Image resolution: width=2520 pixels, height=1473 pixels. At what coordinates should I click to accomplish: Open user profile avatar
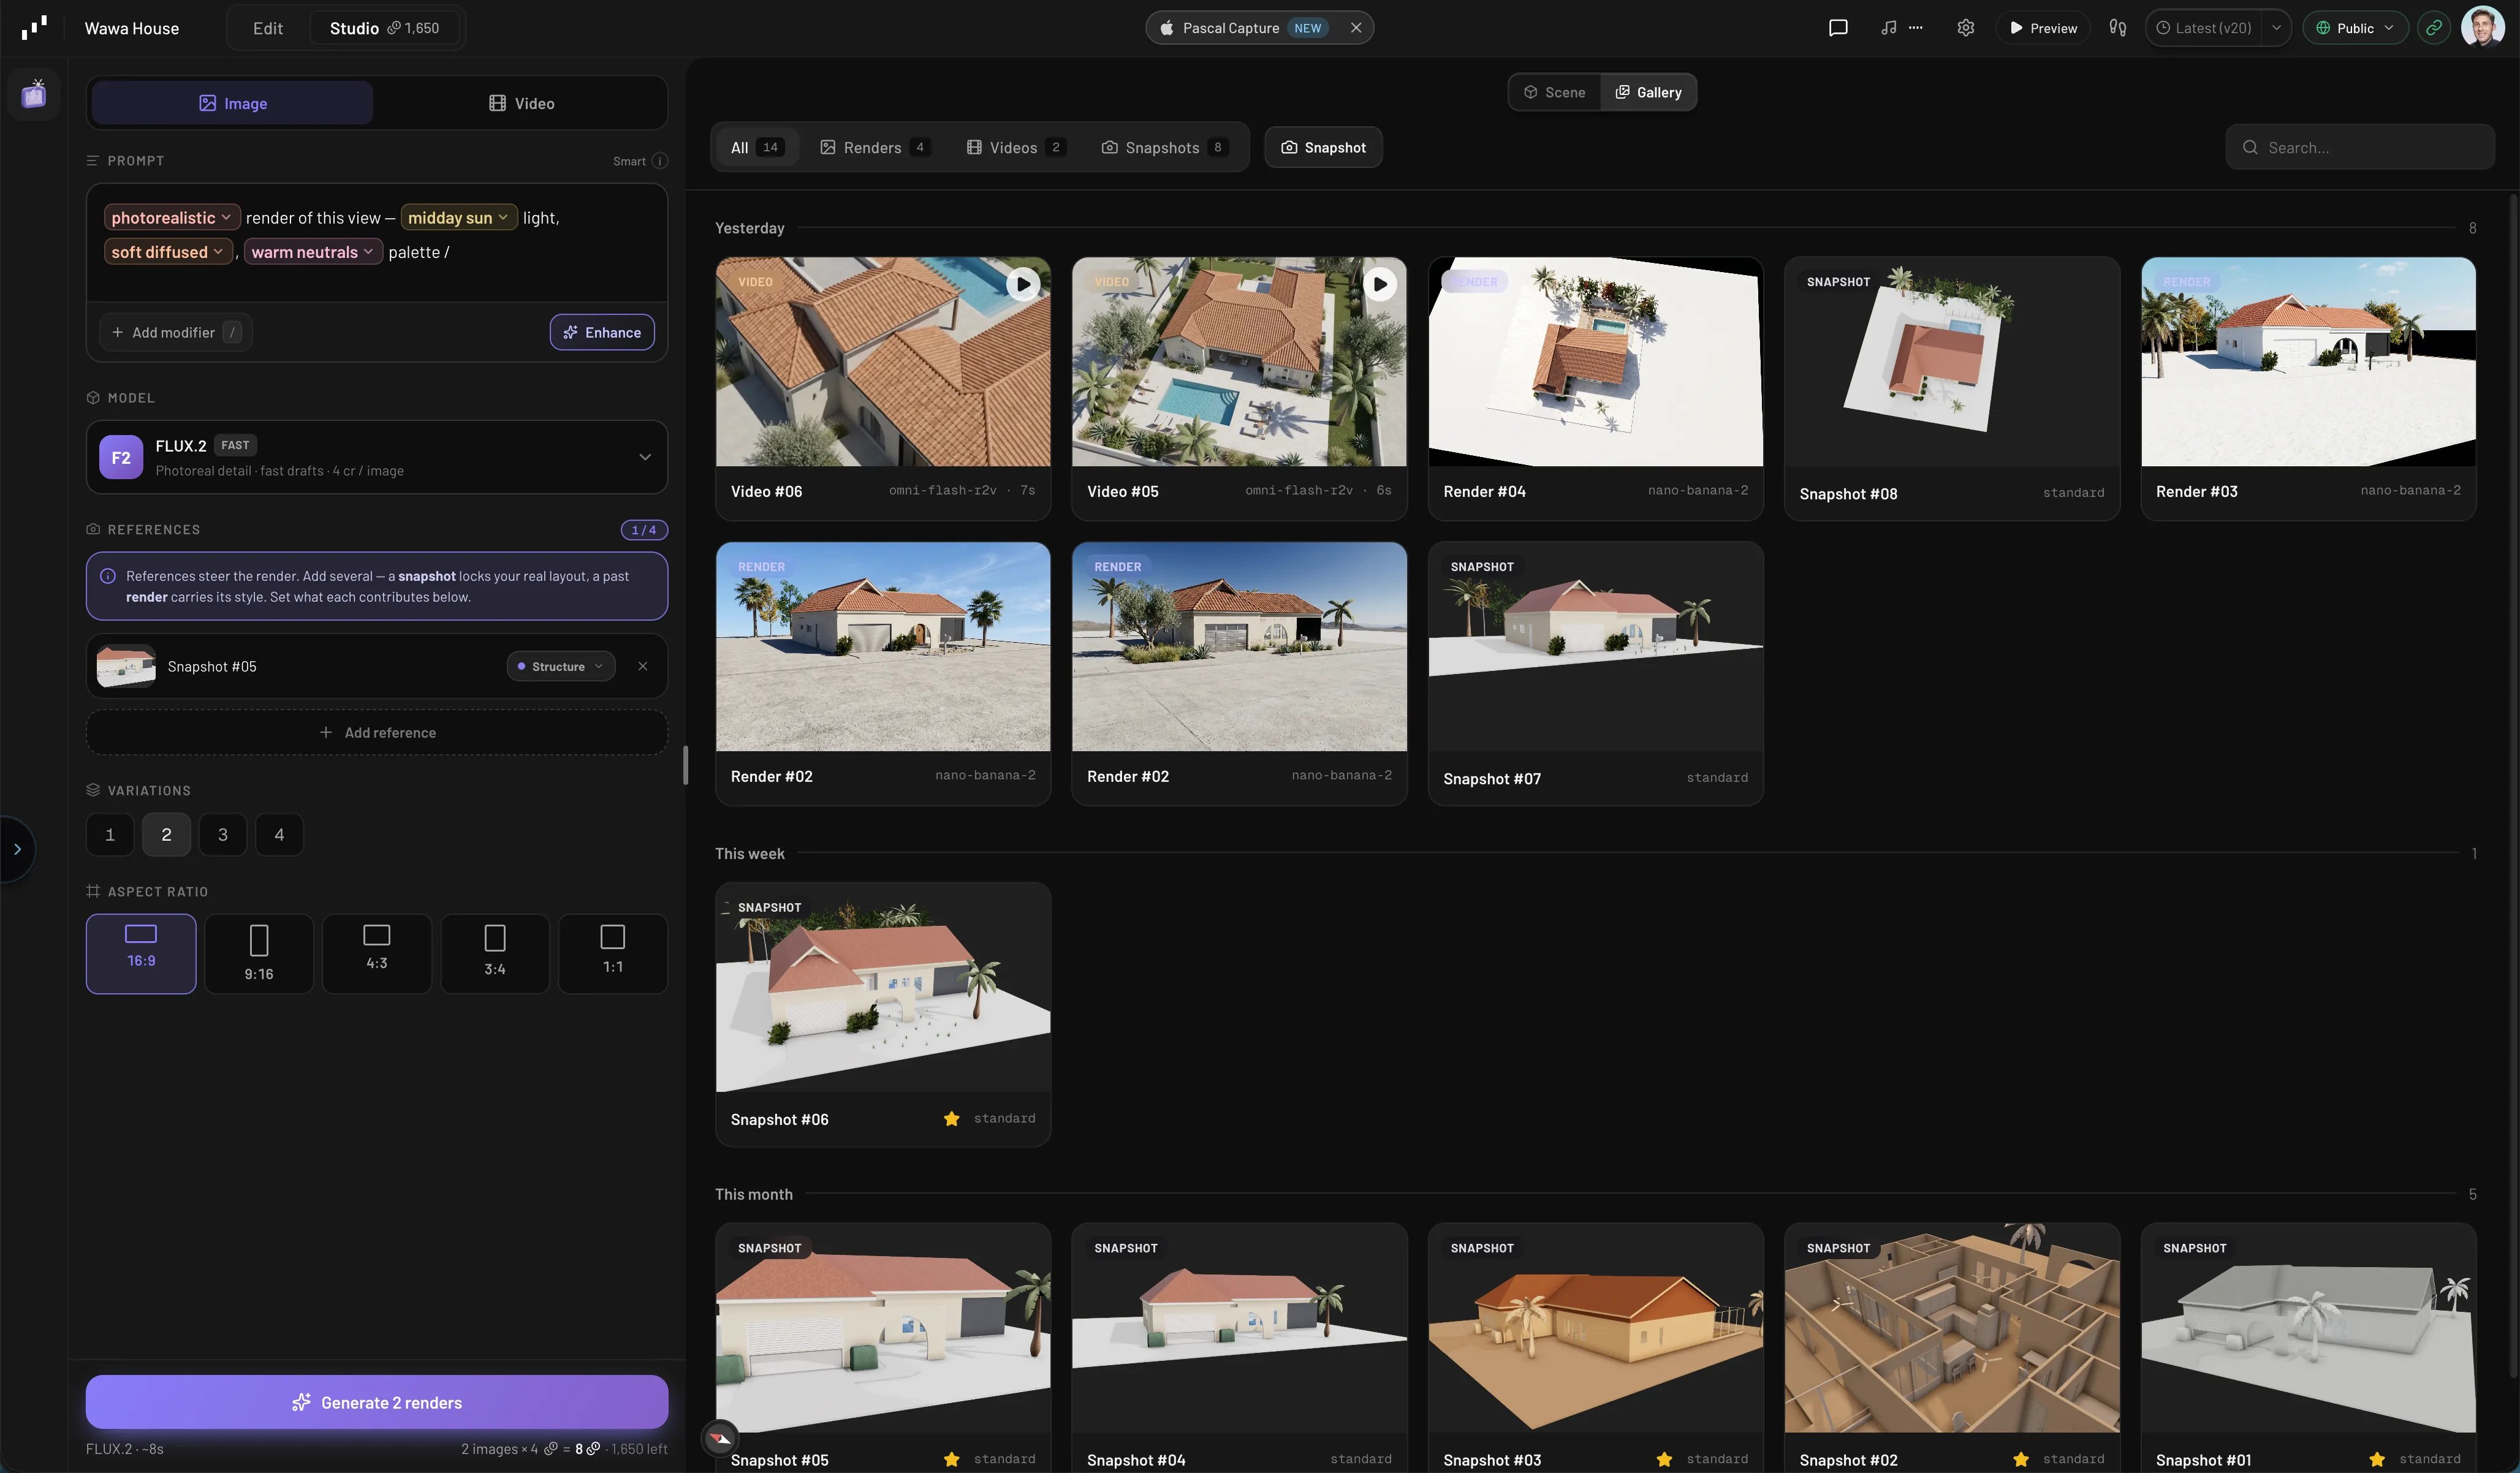pyautogui.click(x=2482, y=27)
